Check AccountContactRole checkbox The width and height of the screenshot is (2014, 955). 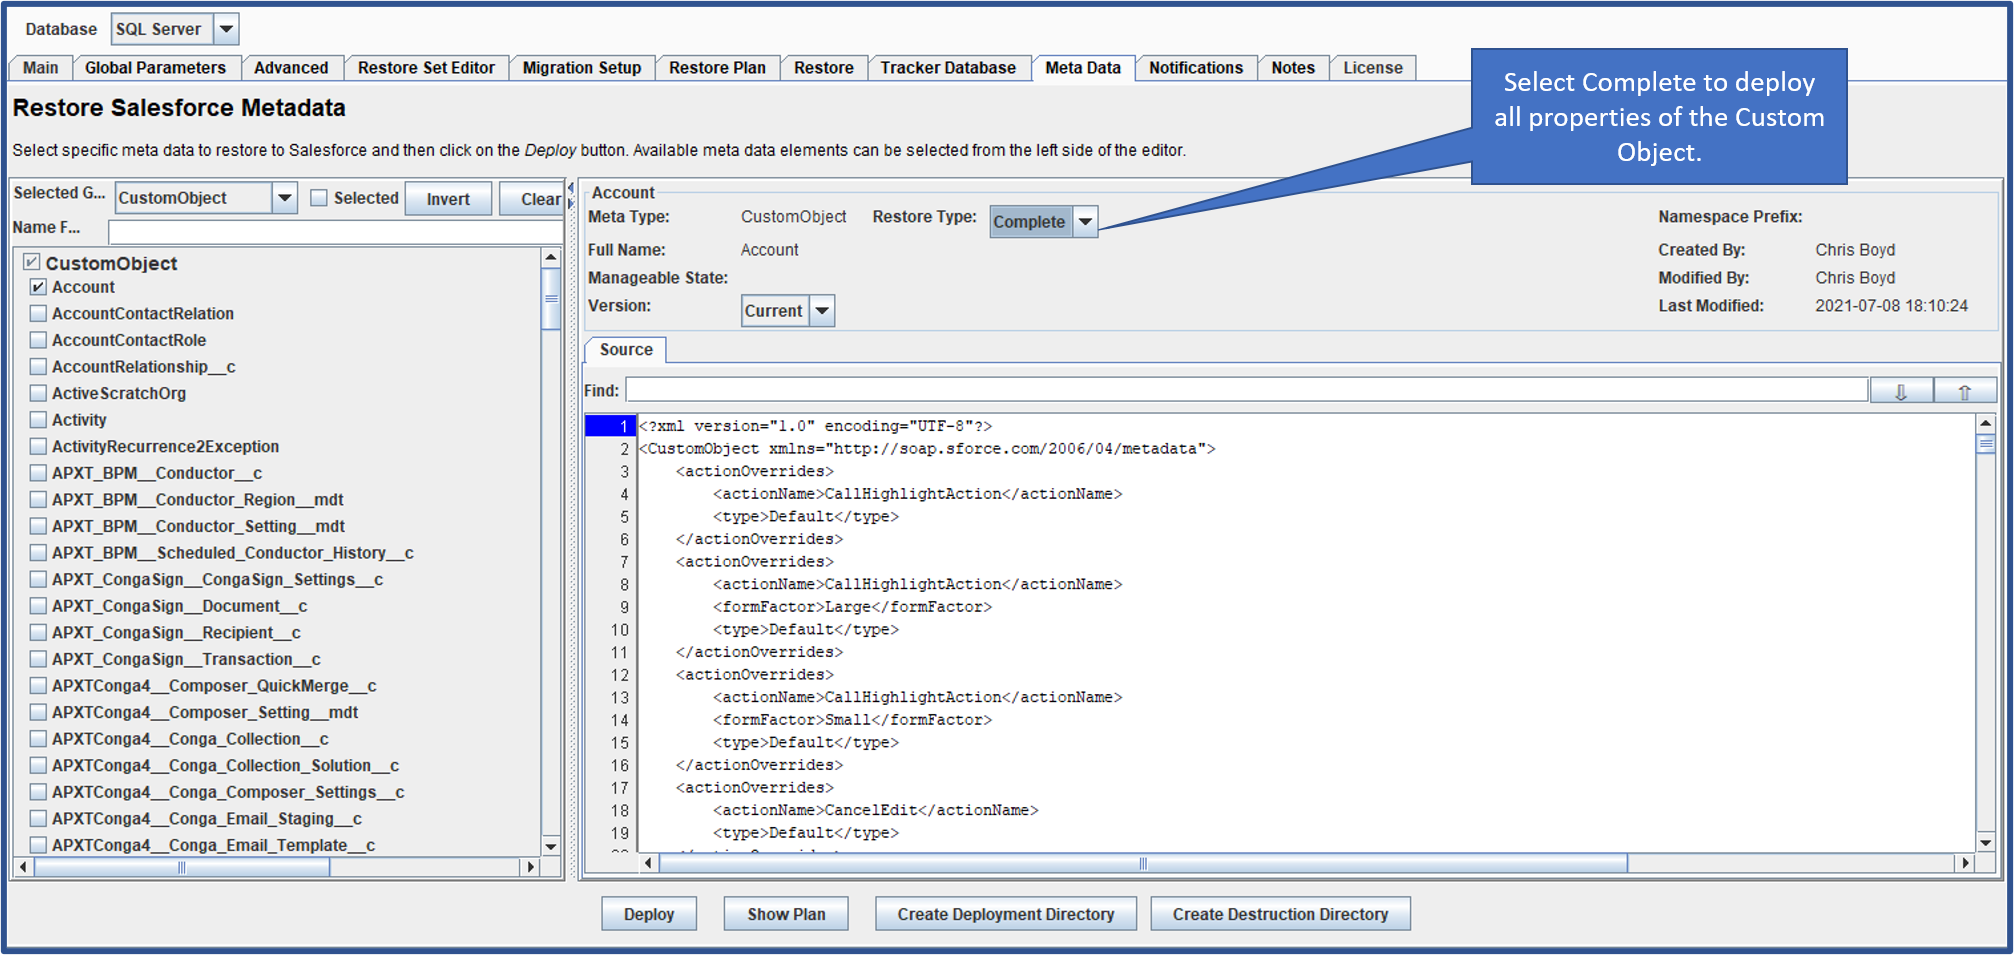pos(38,340)
